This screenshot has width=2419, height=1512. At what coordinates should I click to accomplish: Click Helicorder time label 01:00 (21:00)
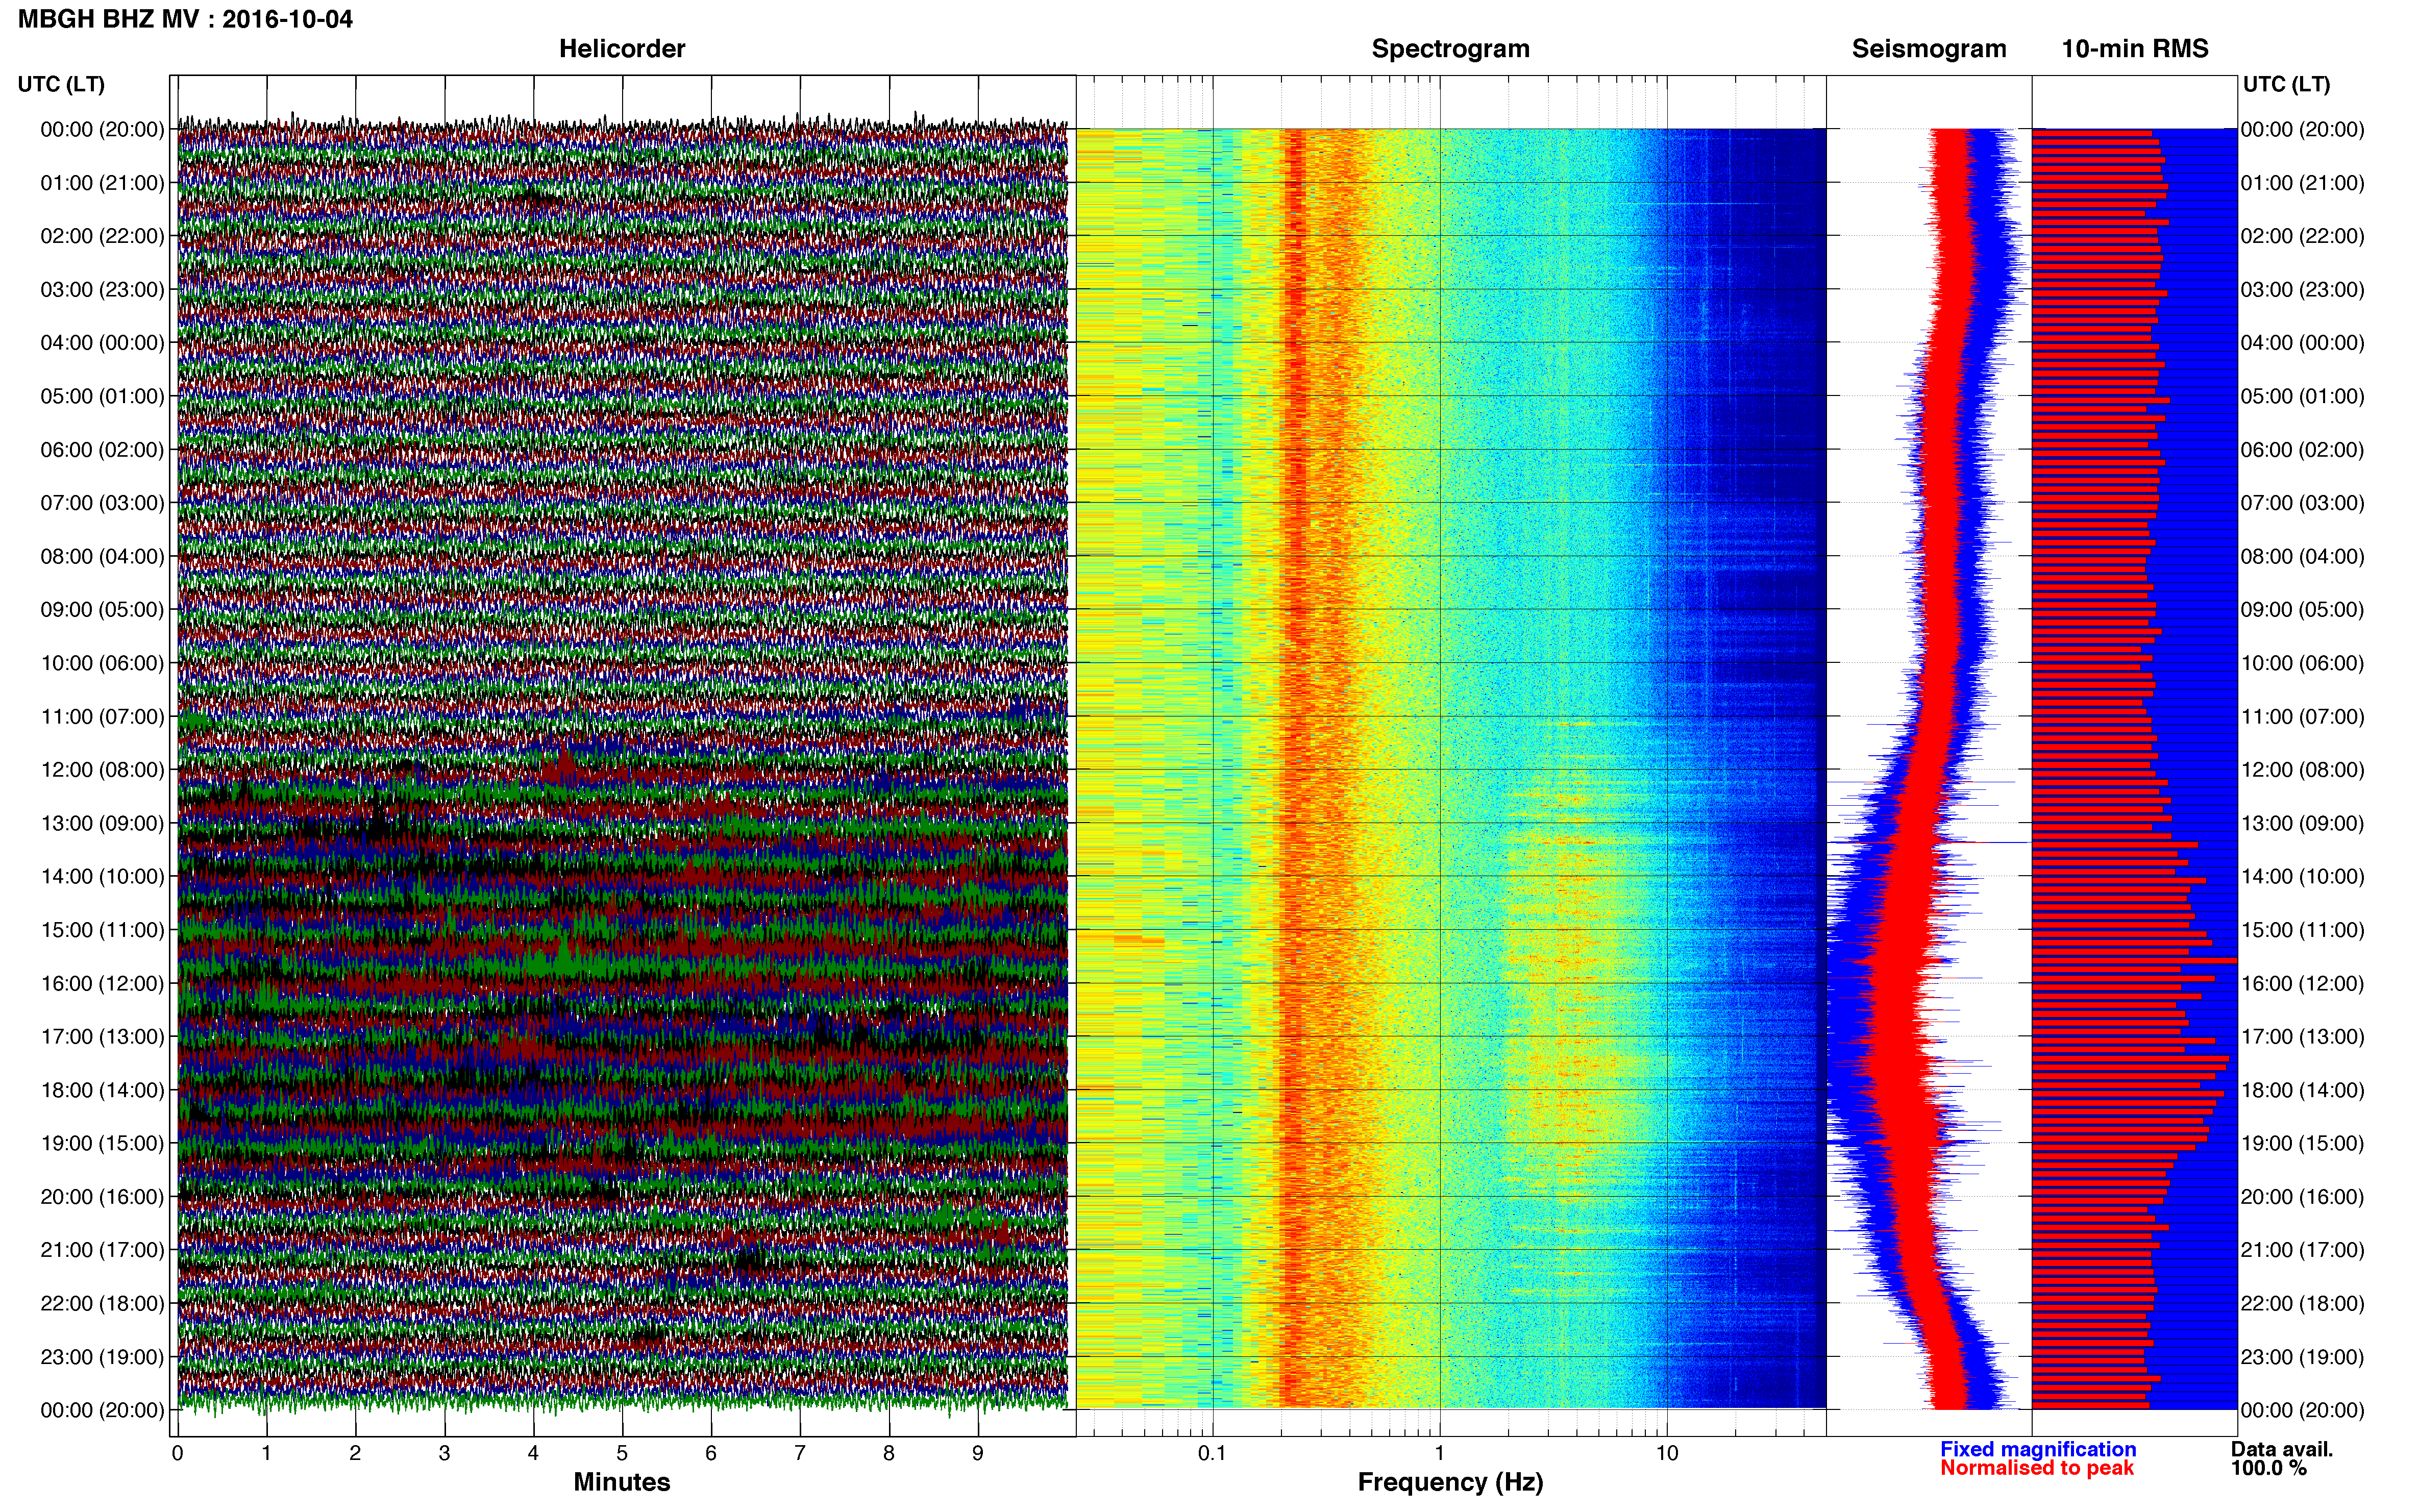(102, 183)
